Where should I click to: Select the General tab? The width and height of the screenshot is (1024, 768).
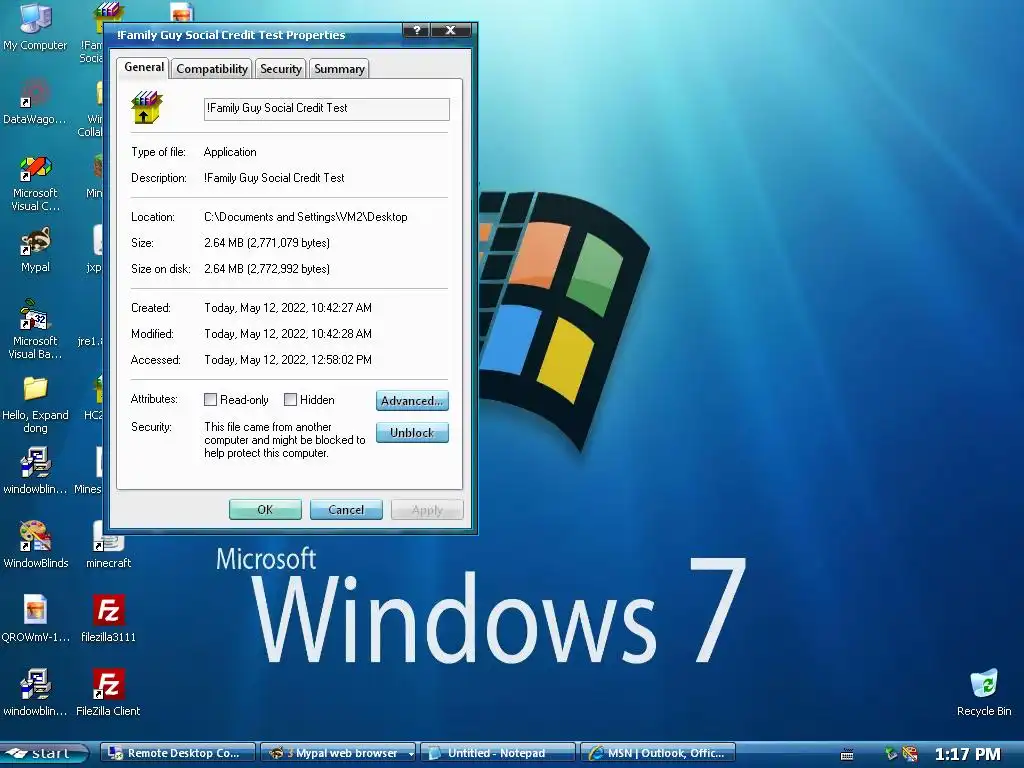[144, 67]
